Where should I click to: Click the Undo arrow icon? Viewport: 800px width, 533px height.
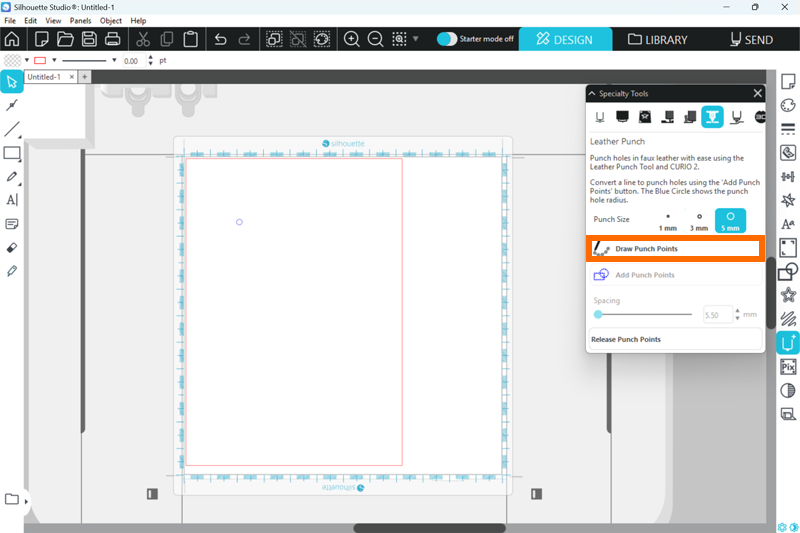[220, 40]
